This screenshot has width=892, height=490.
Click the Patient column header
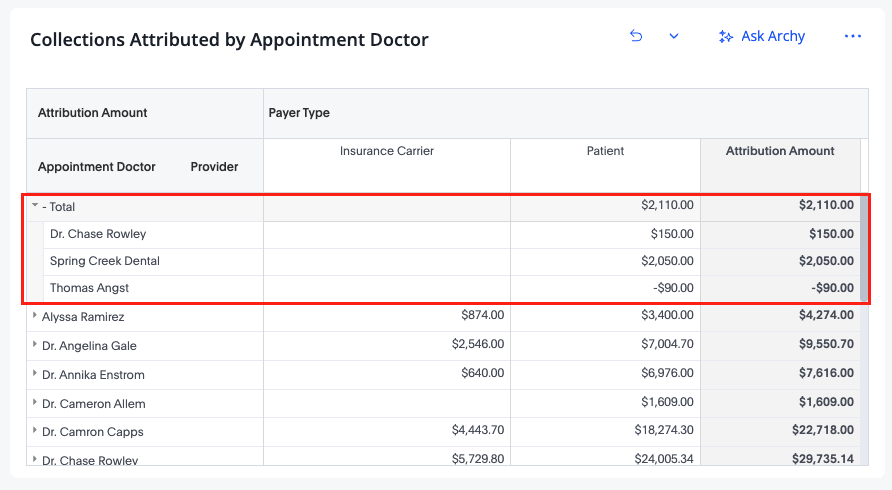tap(605, 151)
